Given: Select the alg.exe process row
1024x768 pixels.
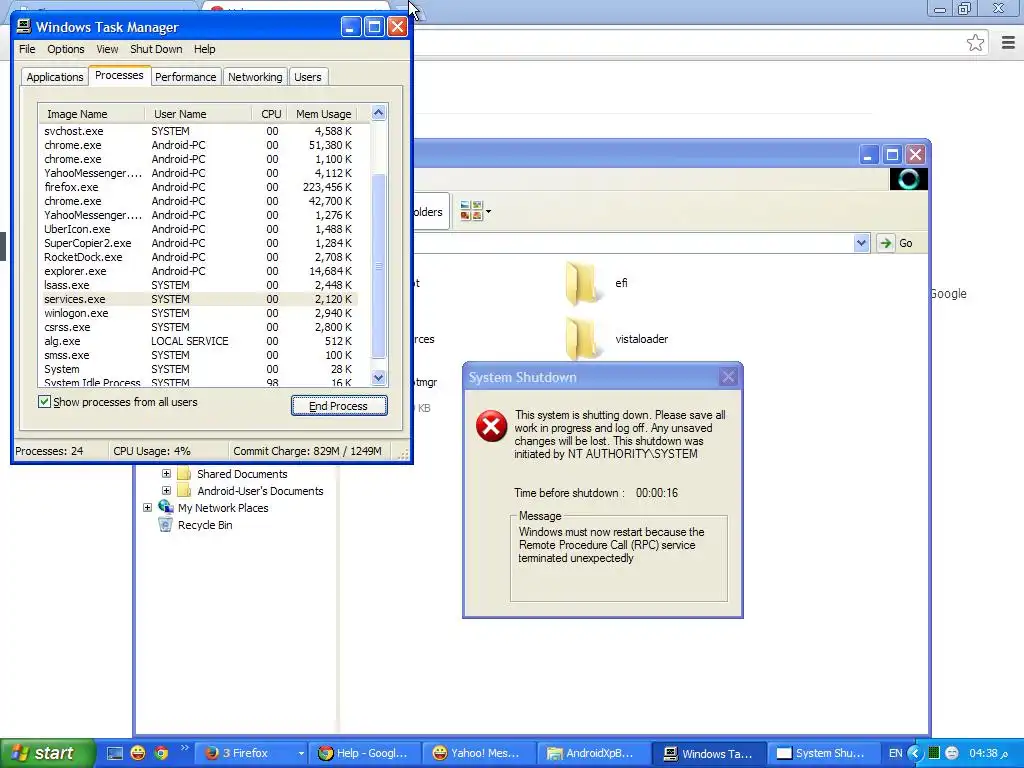Looking at the screenshot, I should click(x=198, y=341).
